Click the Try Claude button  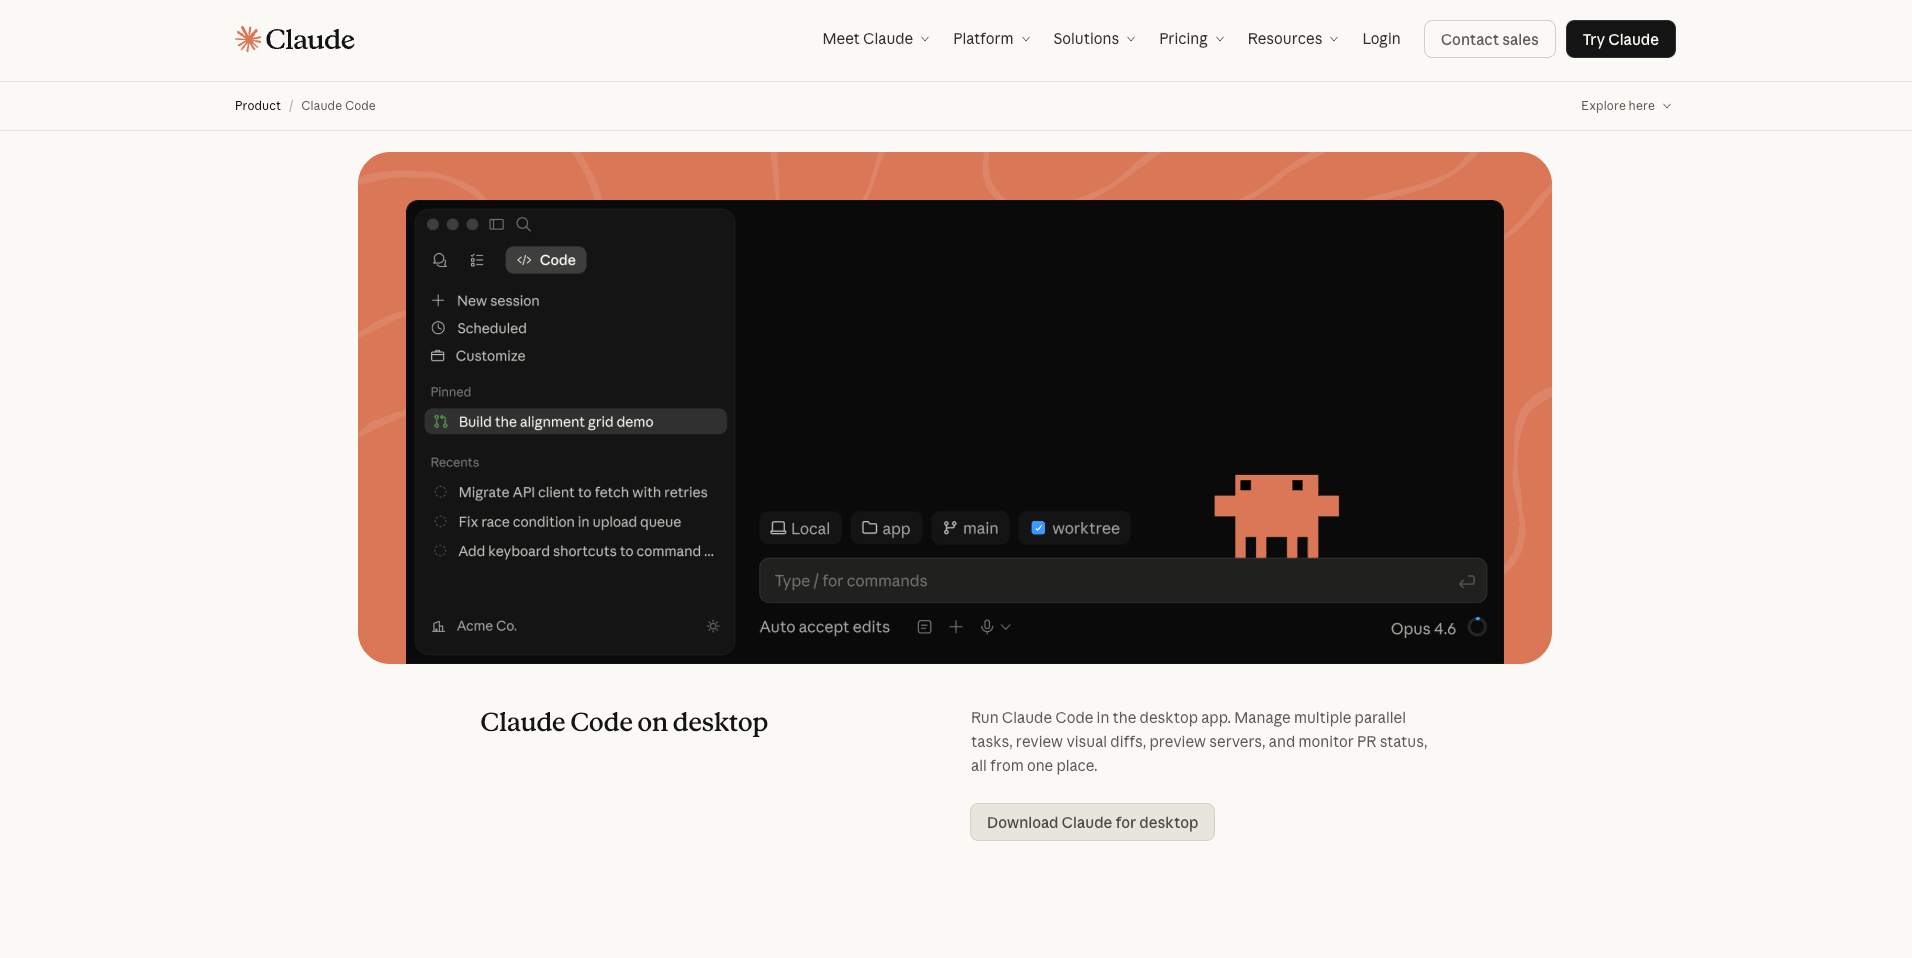tap(1620, 39)
